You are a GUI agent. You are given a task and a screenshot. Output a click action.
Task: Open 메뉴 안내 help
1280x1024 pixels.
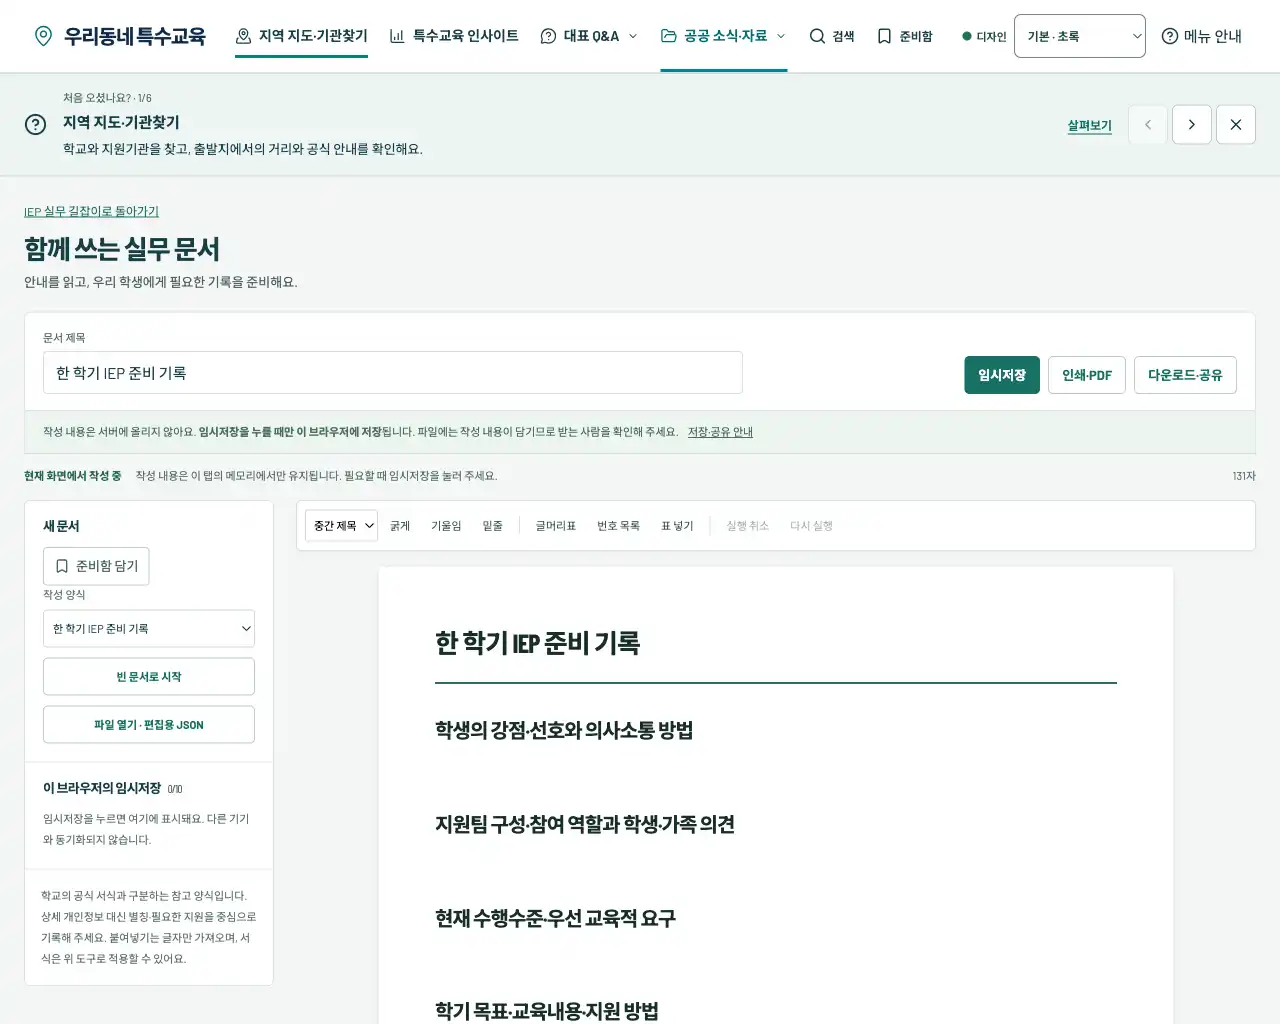[1201, 36]
